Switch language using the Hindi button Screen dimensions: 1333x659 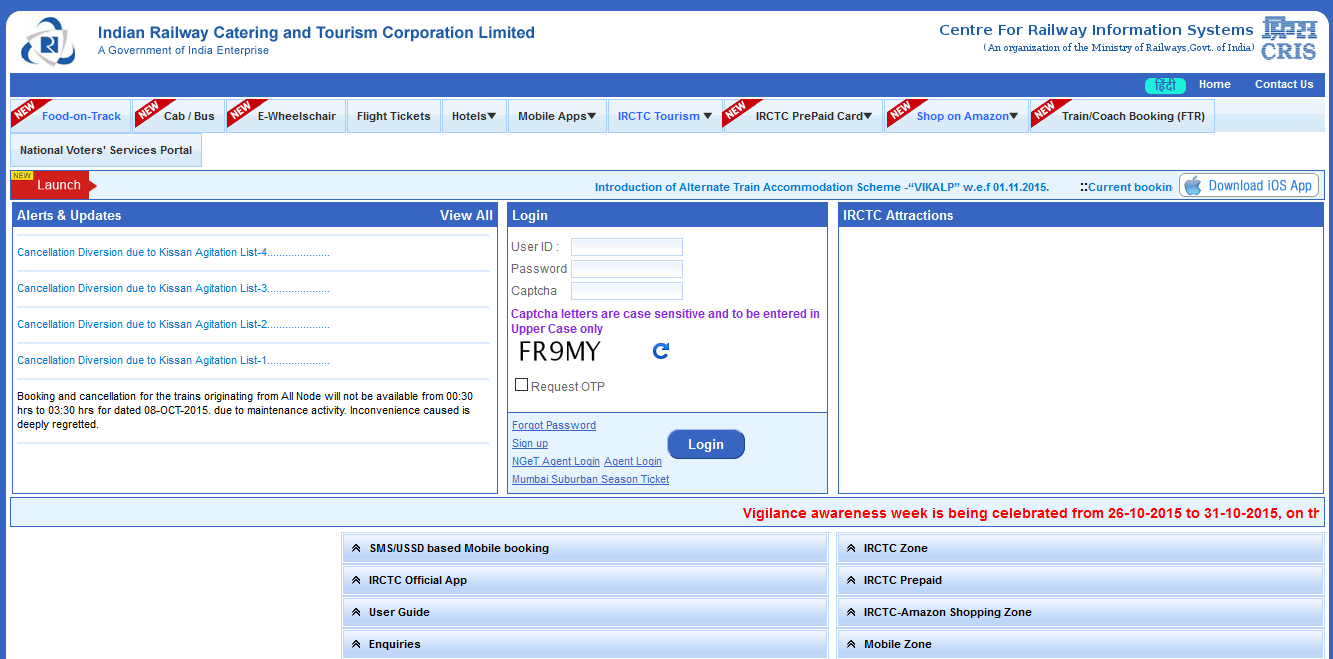tap(1165, 85)
